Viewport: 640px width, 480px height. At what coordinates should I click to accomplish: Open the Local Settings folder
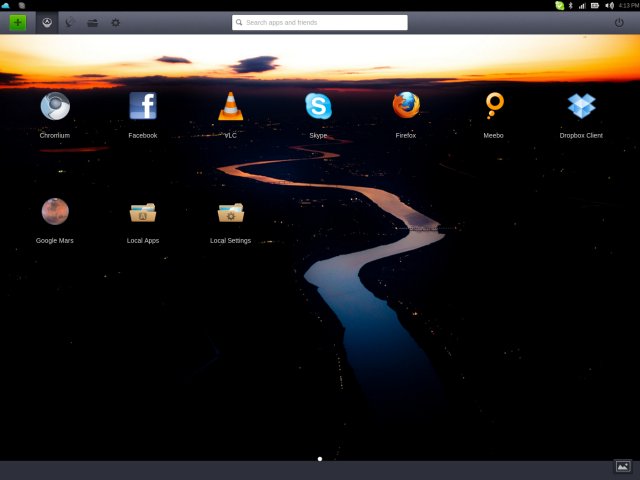coord(231,212)
